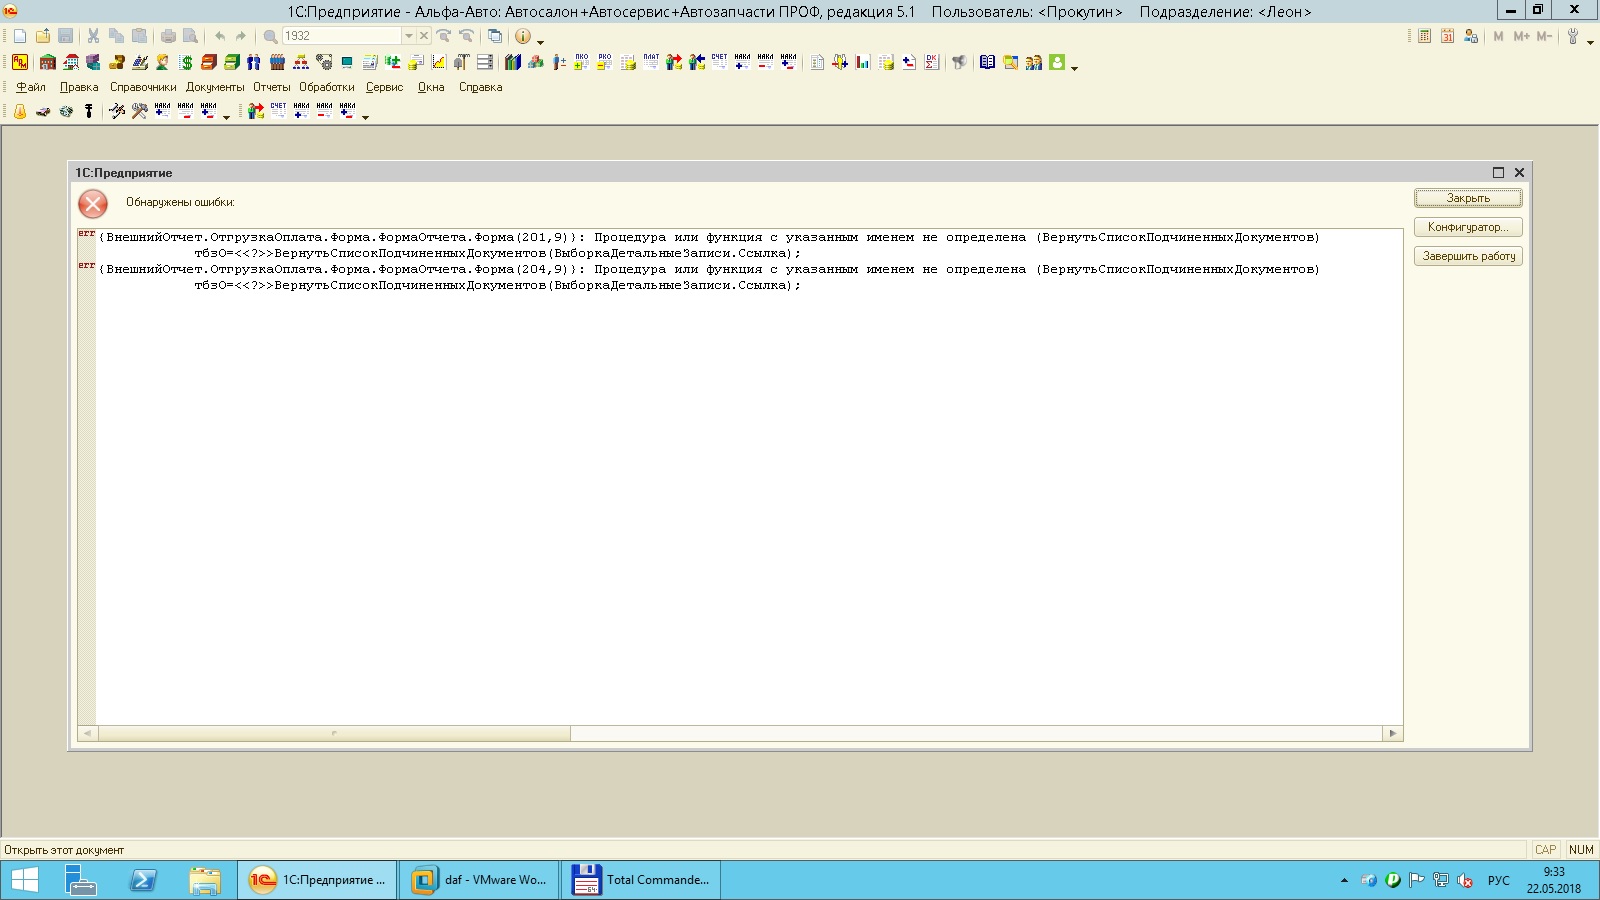Expand toolbar options after green user icon
The width and height of the screenshot is (1600, 900).
[1074, 67]
